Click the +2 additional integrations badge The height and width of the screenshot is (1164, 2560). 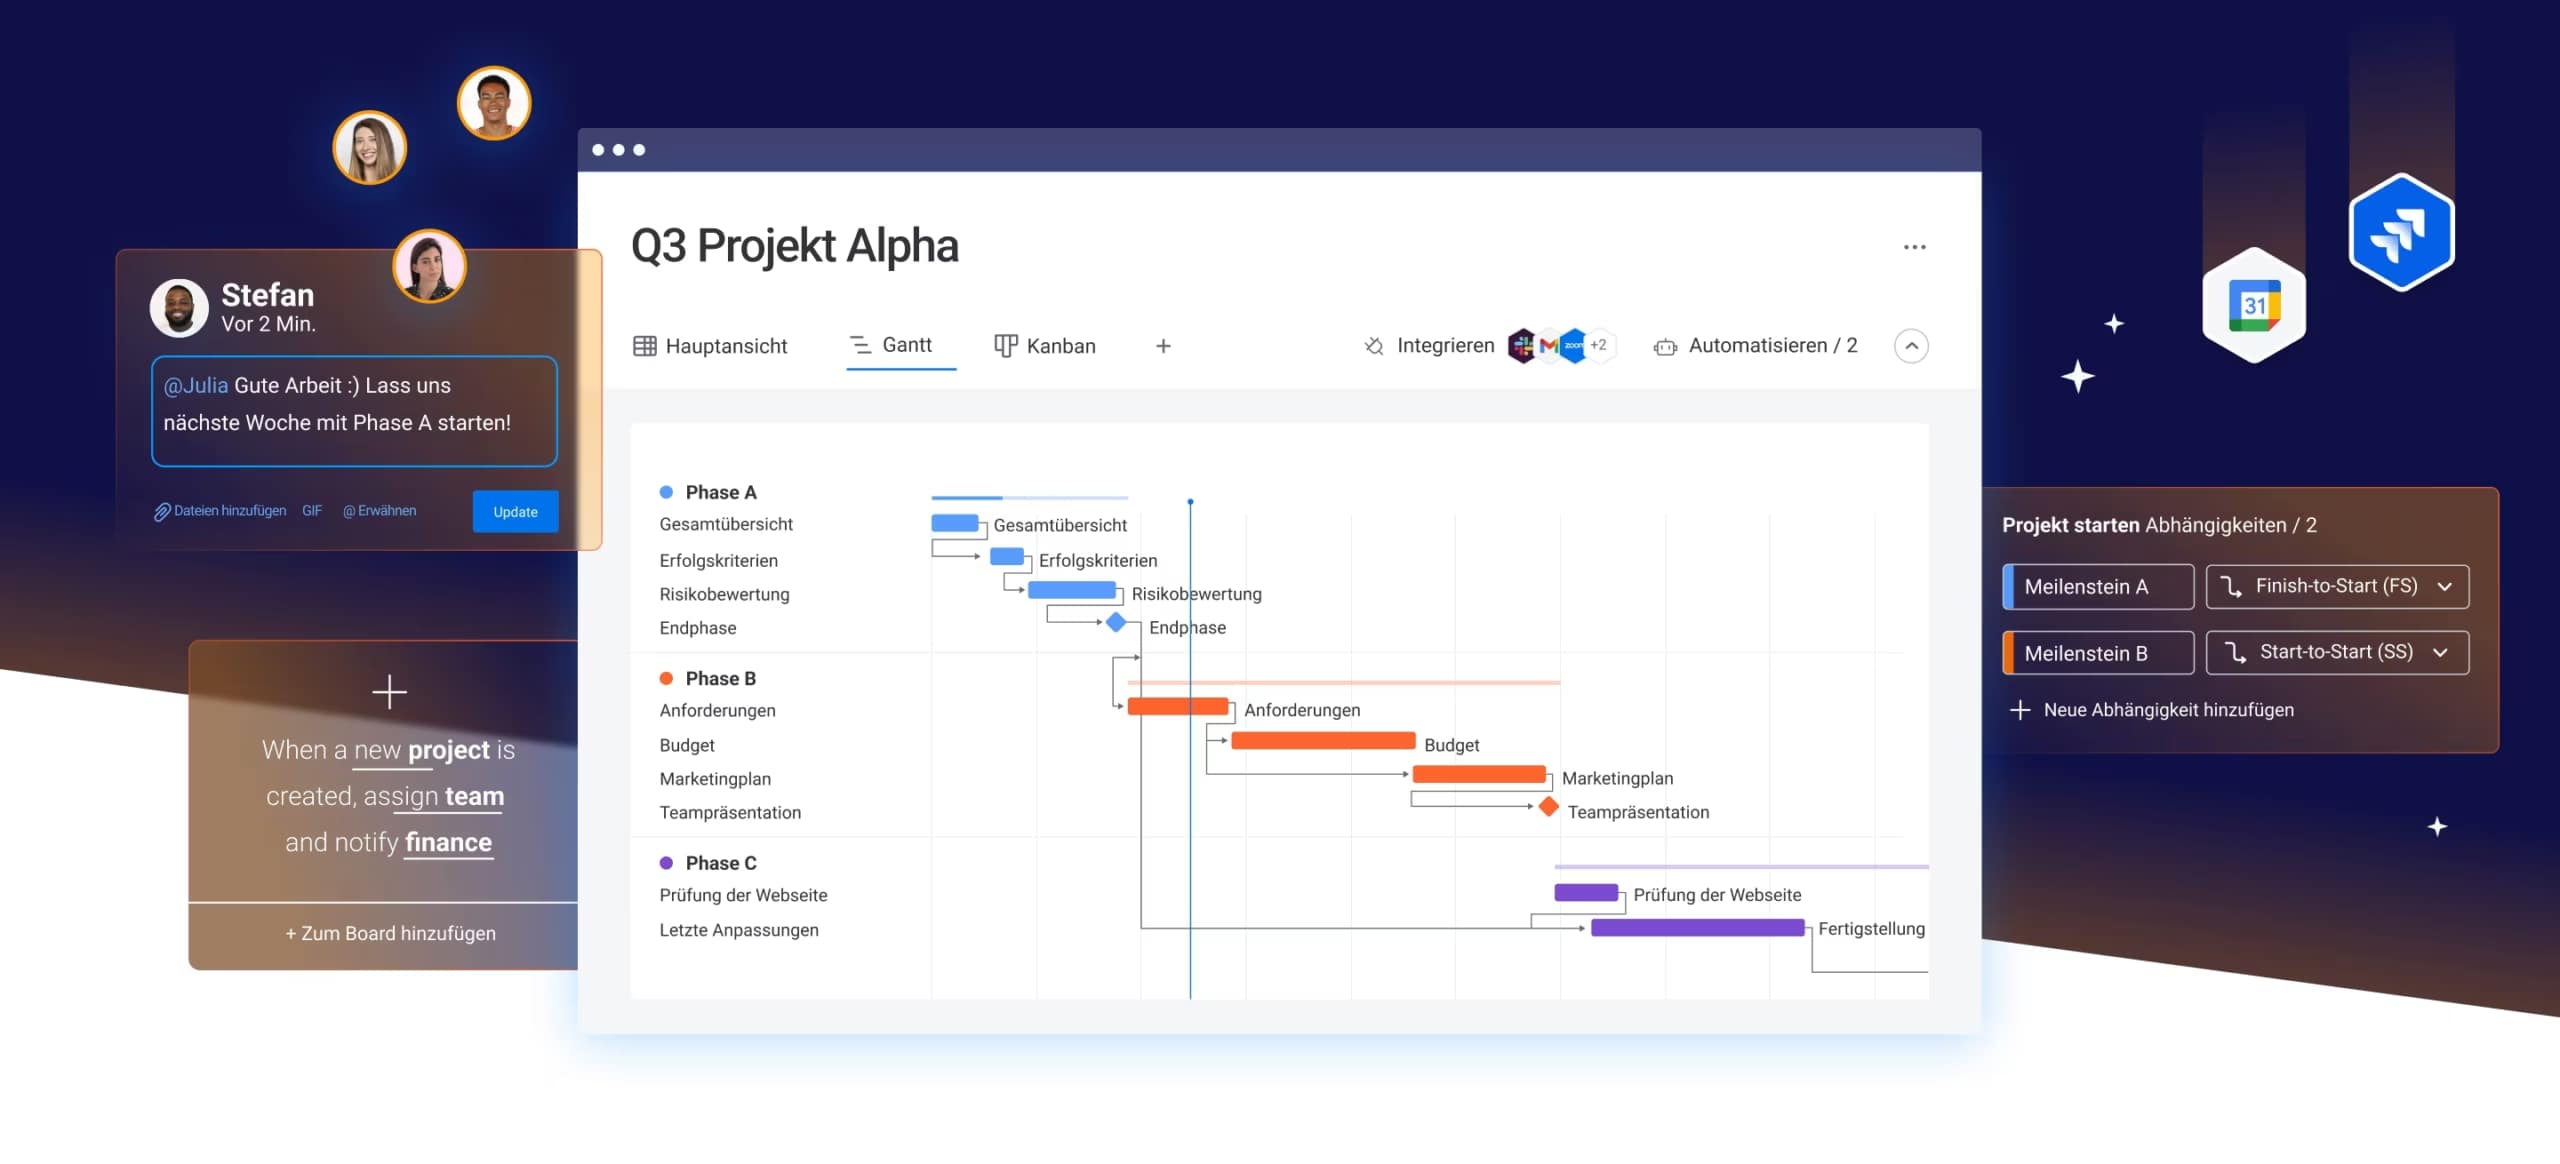coord(1601,345)
